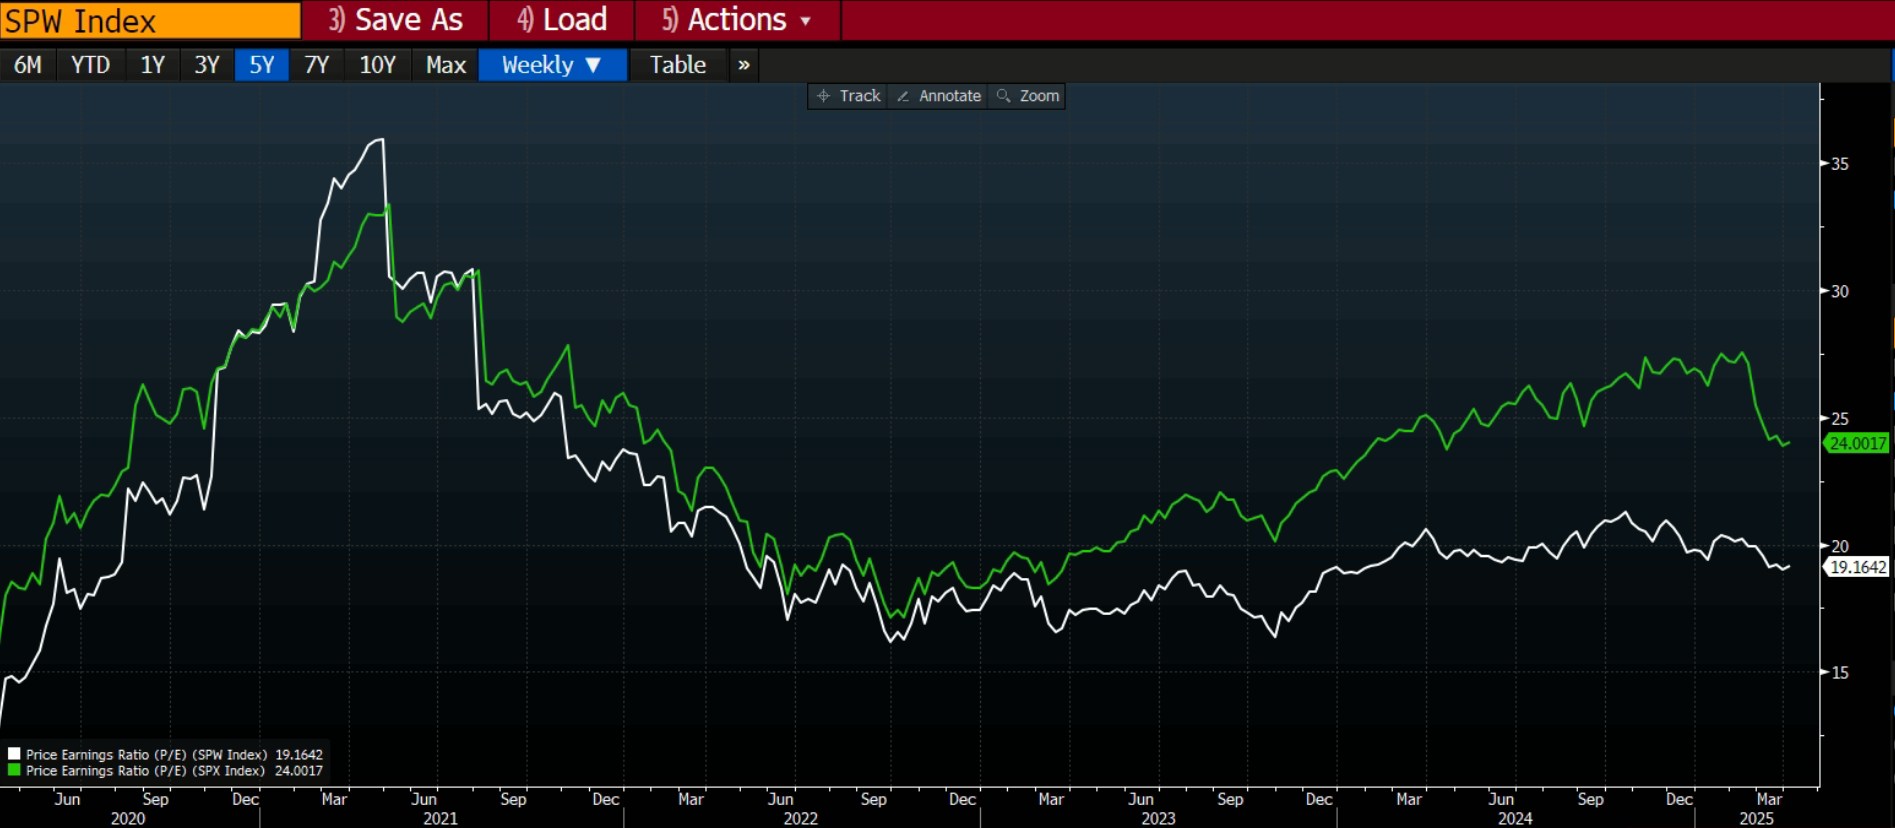Choose the 7Y time range
Viewport: 1895px width, 828px height.
pyautogui.click(x=317, y=65)
